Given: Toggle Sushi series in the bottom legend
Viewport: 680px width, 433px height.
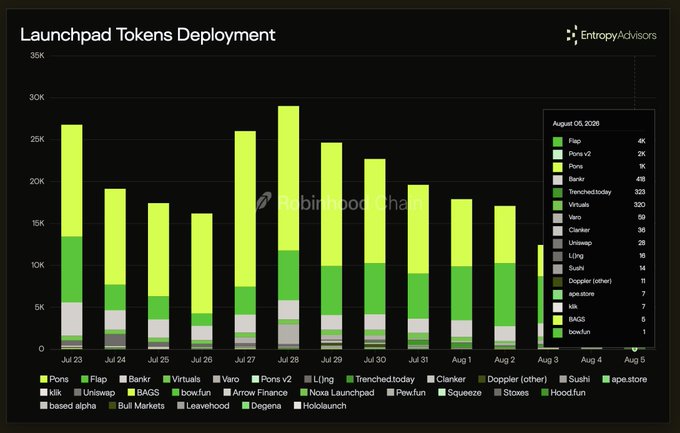Looking at the screenshot, I should click(x=575, y=379).
